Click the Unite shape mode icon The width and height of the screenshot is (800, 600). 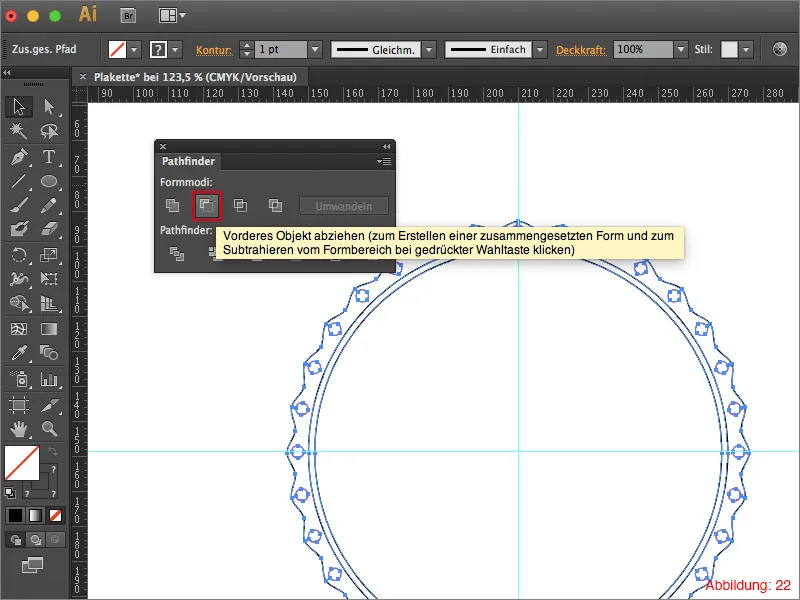pos(172,206)
